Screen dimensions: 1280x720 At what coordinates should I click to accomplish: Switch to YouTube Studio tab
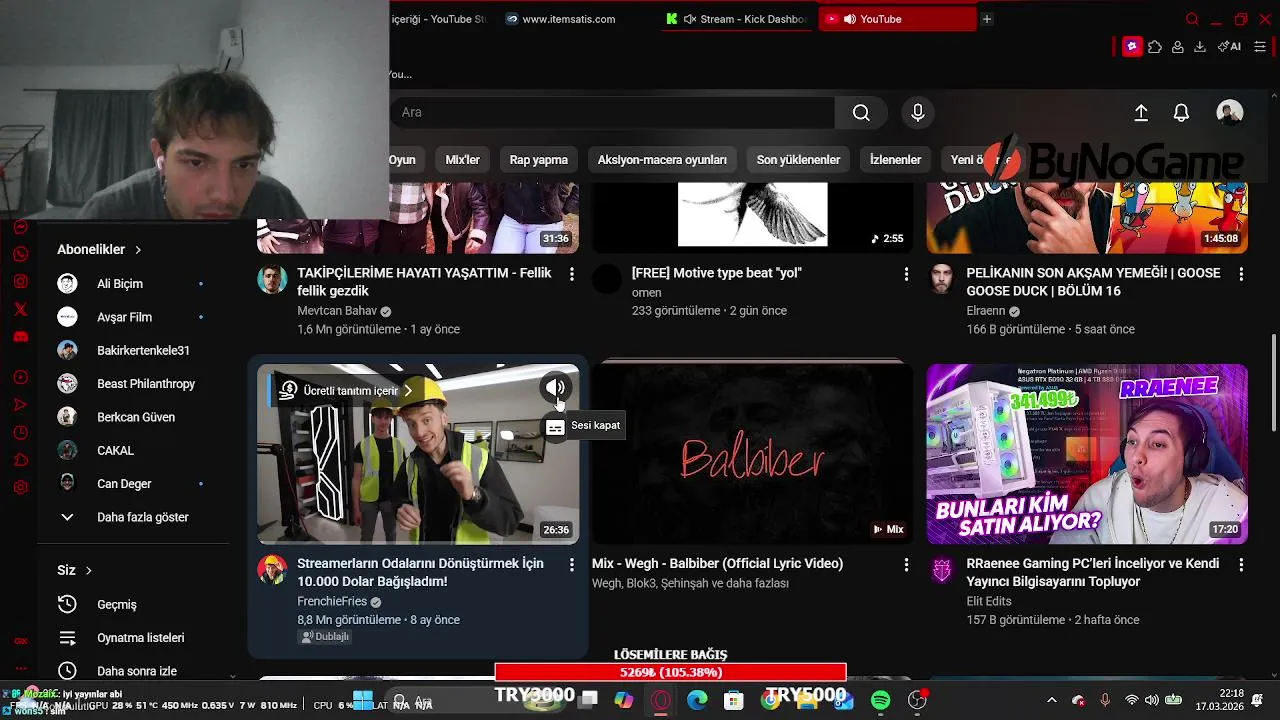pos(440,19)
